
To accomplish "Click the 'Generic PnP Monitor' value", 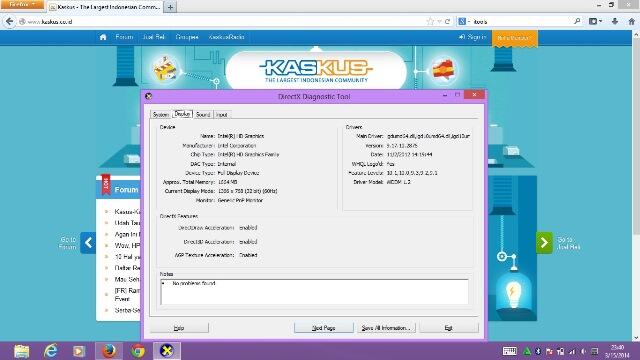I will tap(240, 200).
